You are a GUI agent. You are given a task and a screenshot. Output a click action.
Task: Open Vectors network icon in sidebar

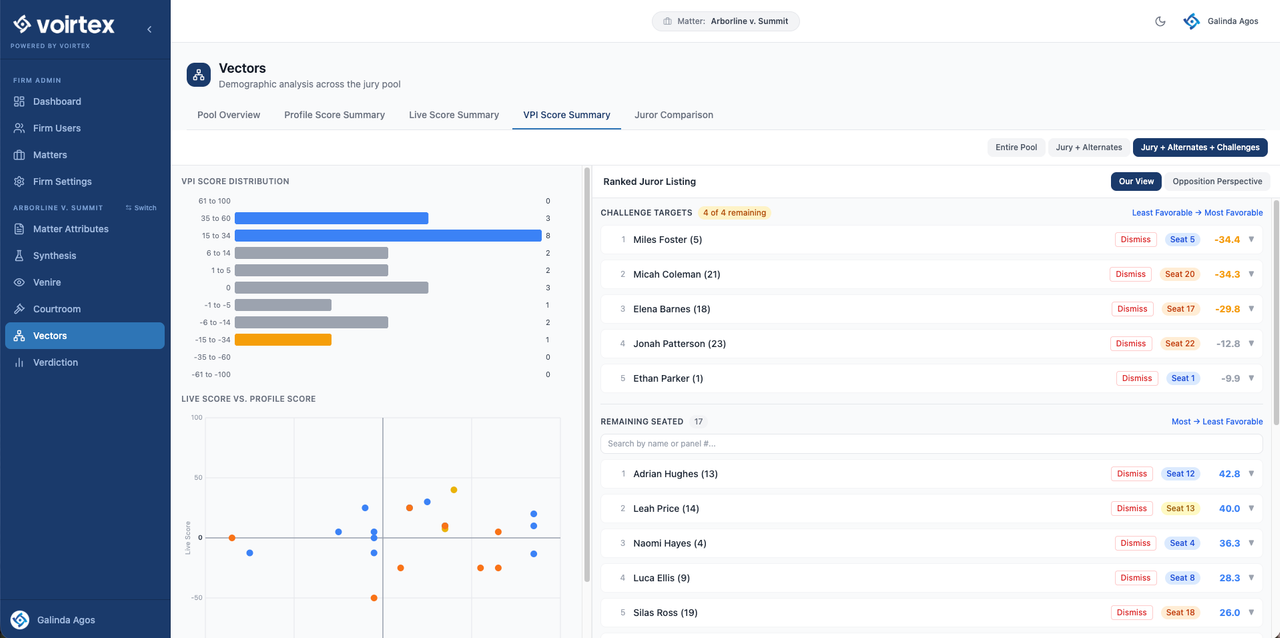19,336
